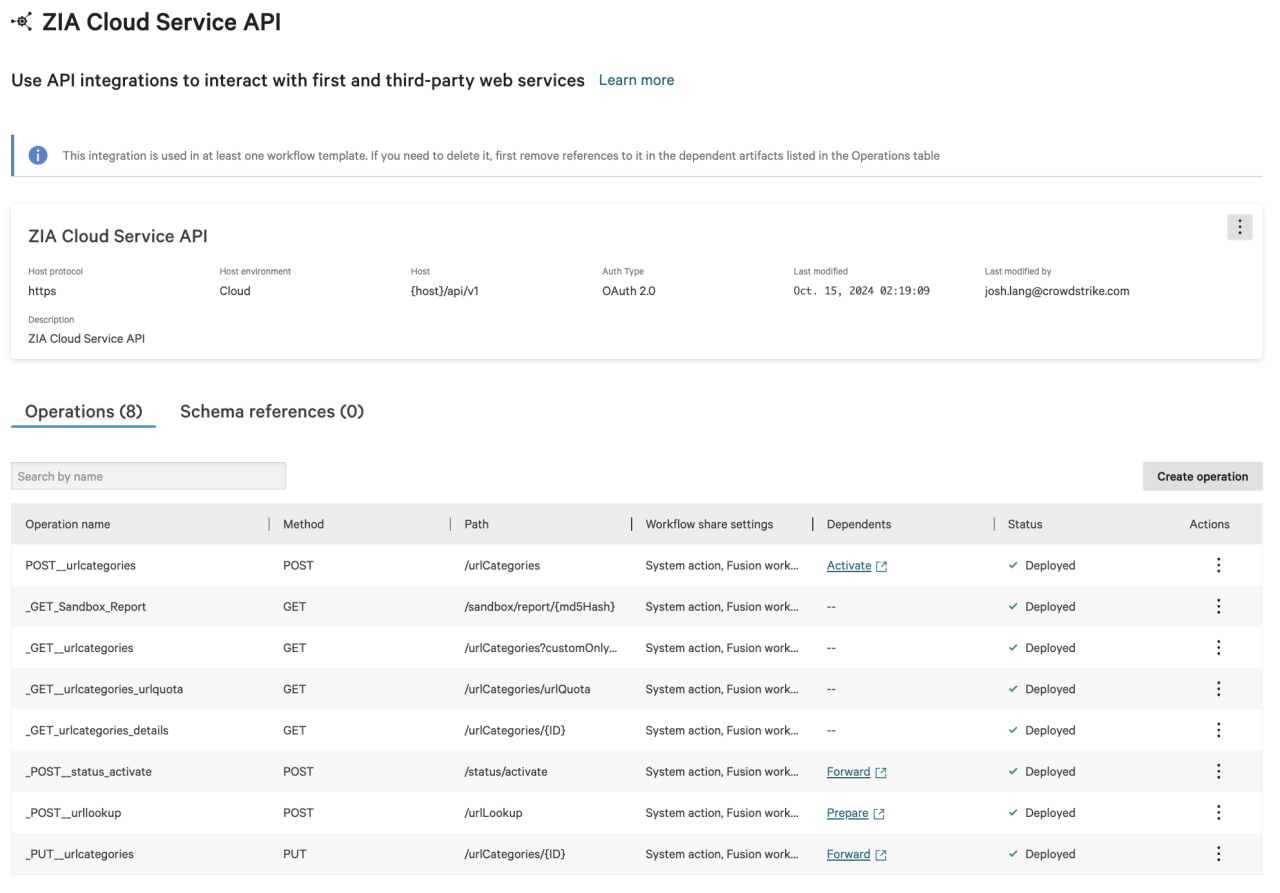This screenshot has width=1280, height=893.
Task: Open actions menu for _POST__status_activate row
Action: point(1218,771)
